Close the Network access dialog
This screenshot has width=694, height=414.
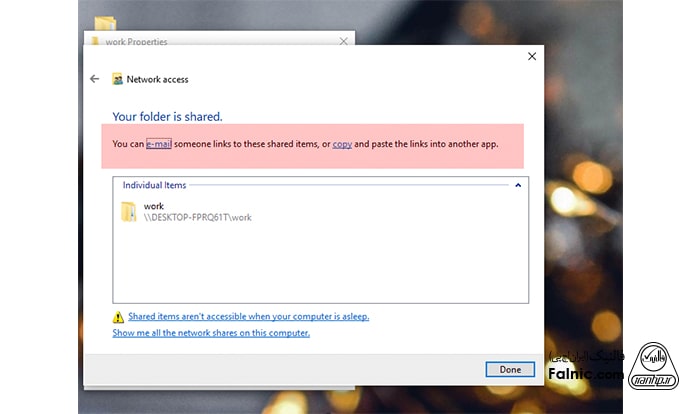[x=532, y=57]
